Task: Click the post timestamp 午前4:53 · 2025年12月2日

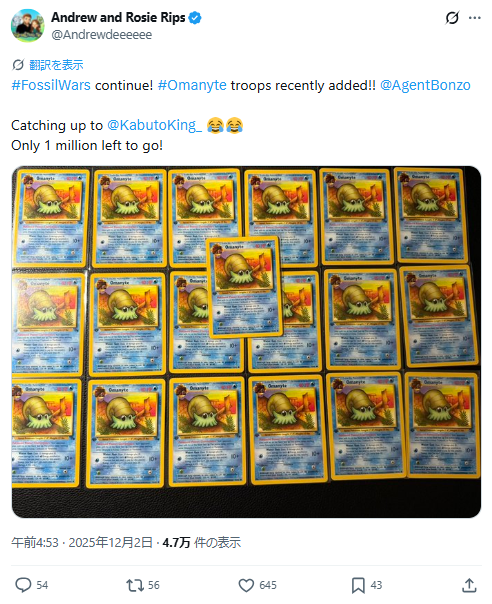Action: coord(82,542)
